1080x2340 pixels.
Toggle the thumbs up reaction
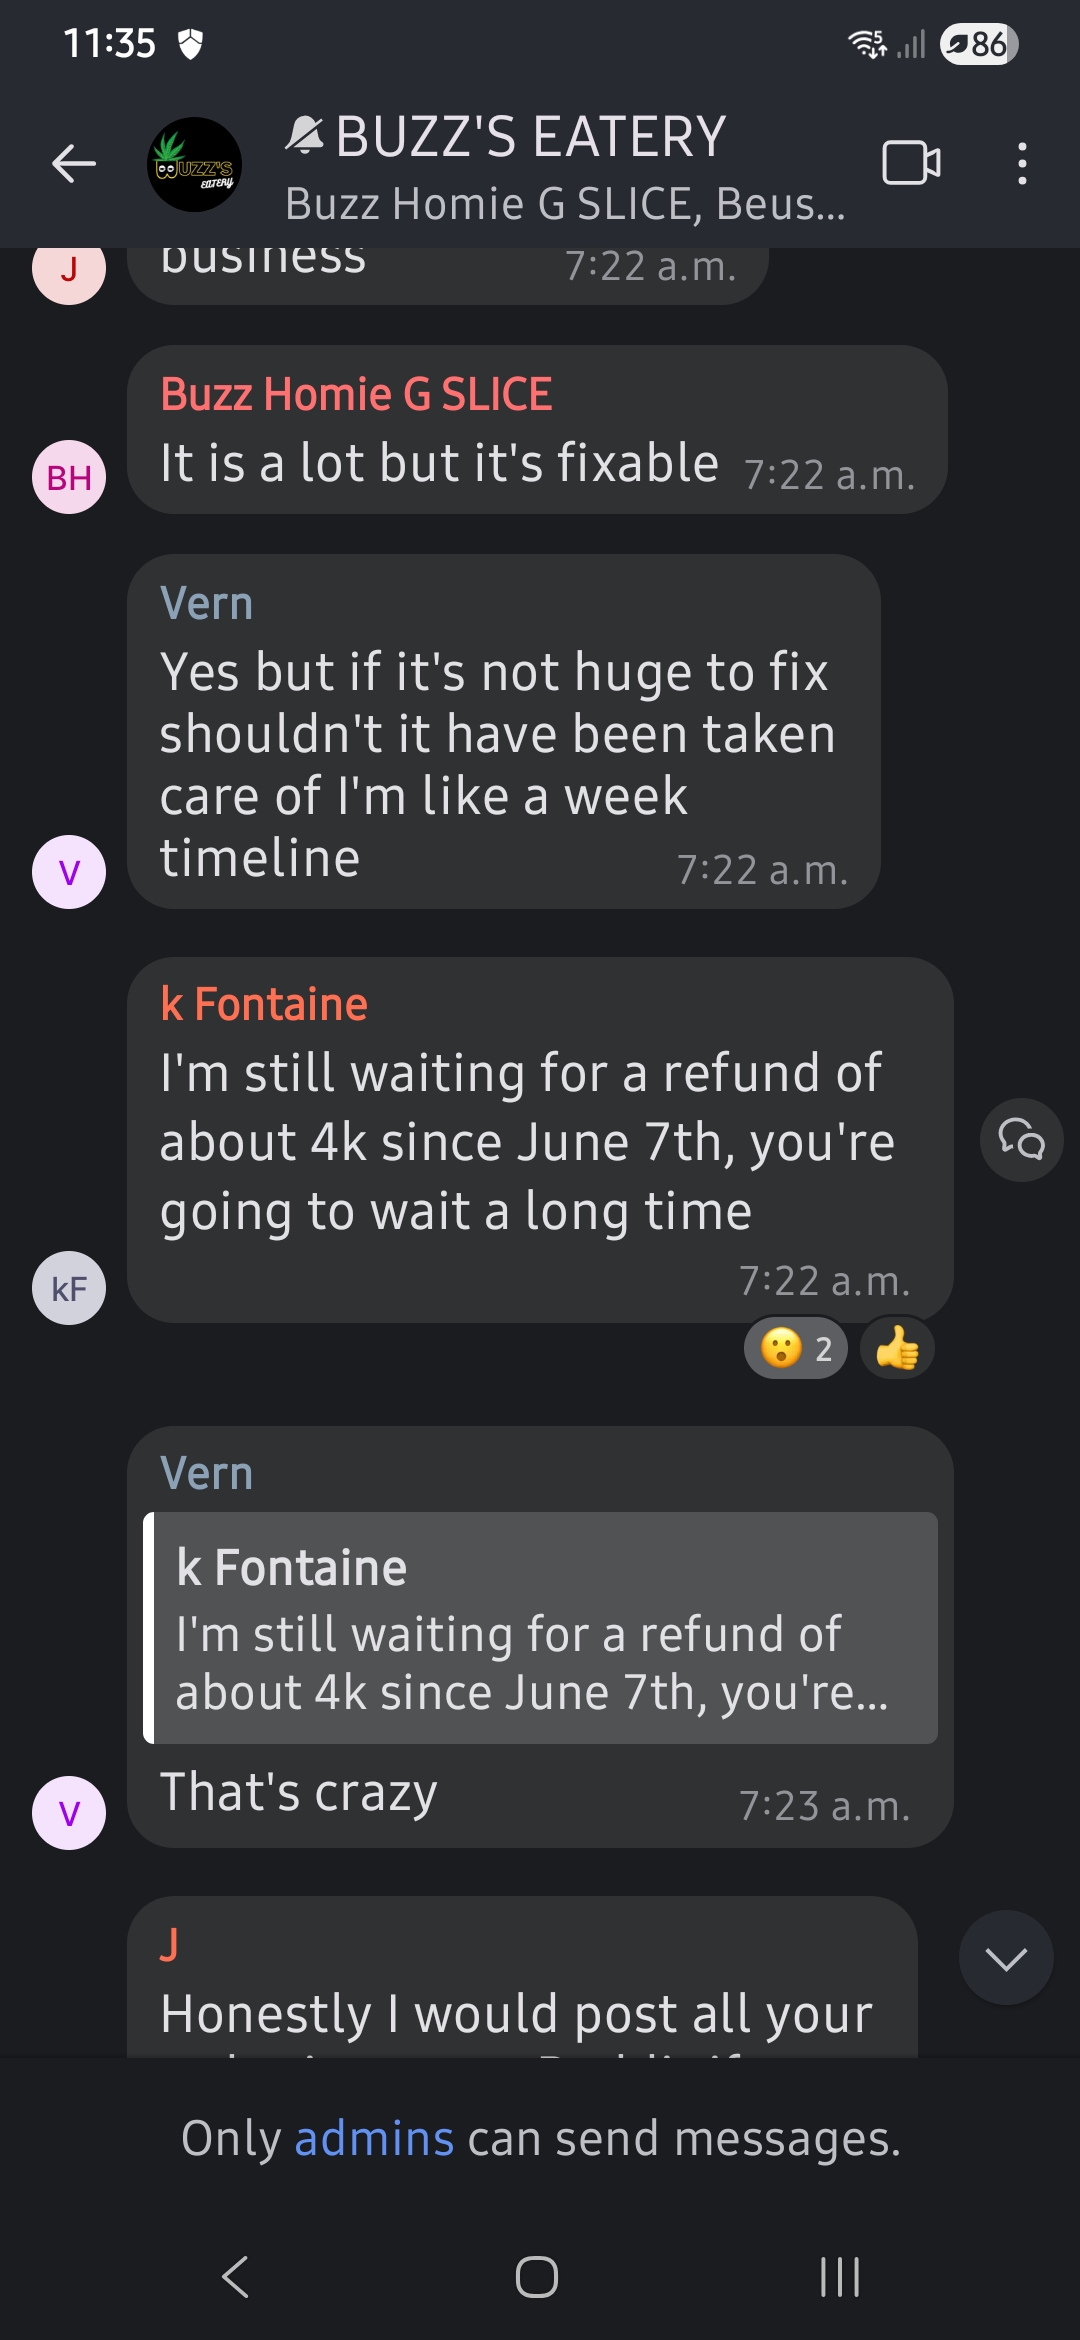coord(897,1349)
